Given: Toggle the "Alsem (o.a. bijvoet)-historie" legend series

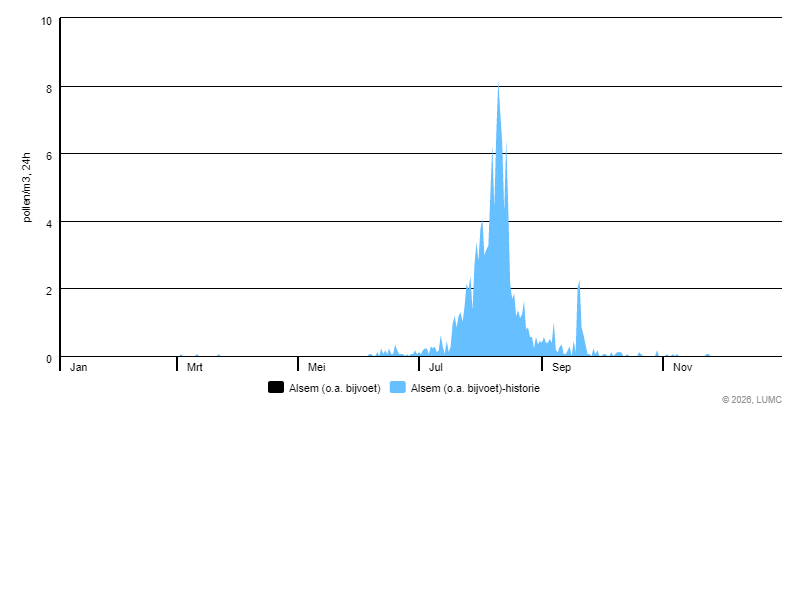Looking at the screenshot, I should pos(475,388).
